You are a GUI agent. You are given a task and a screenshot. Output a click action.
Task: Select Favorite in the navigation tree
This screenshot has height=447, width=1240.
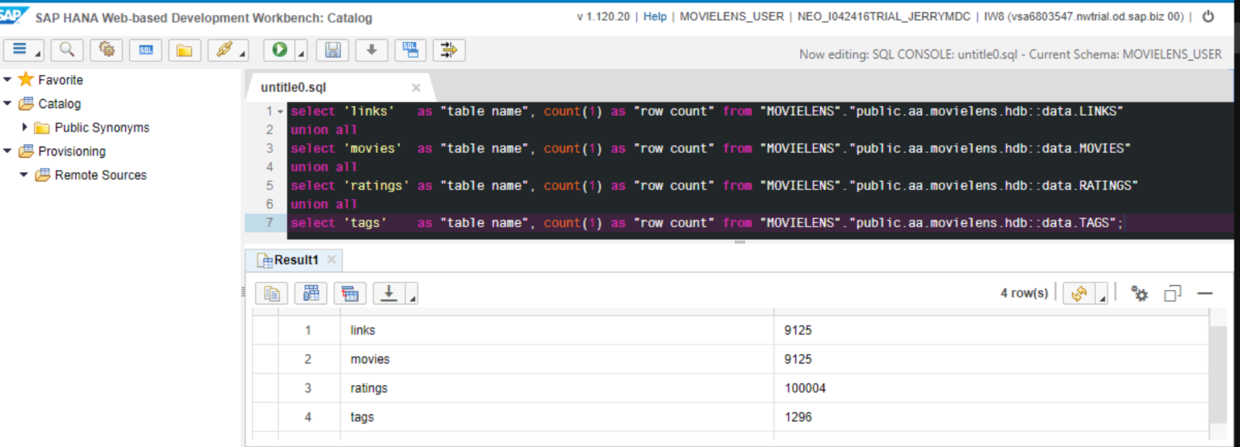tap(60, 80)
